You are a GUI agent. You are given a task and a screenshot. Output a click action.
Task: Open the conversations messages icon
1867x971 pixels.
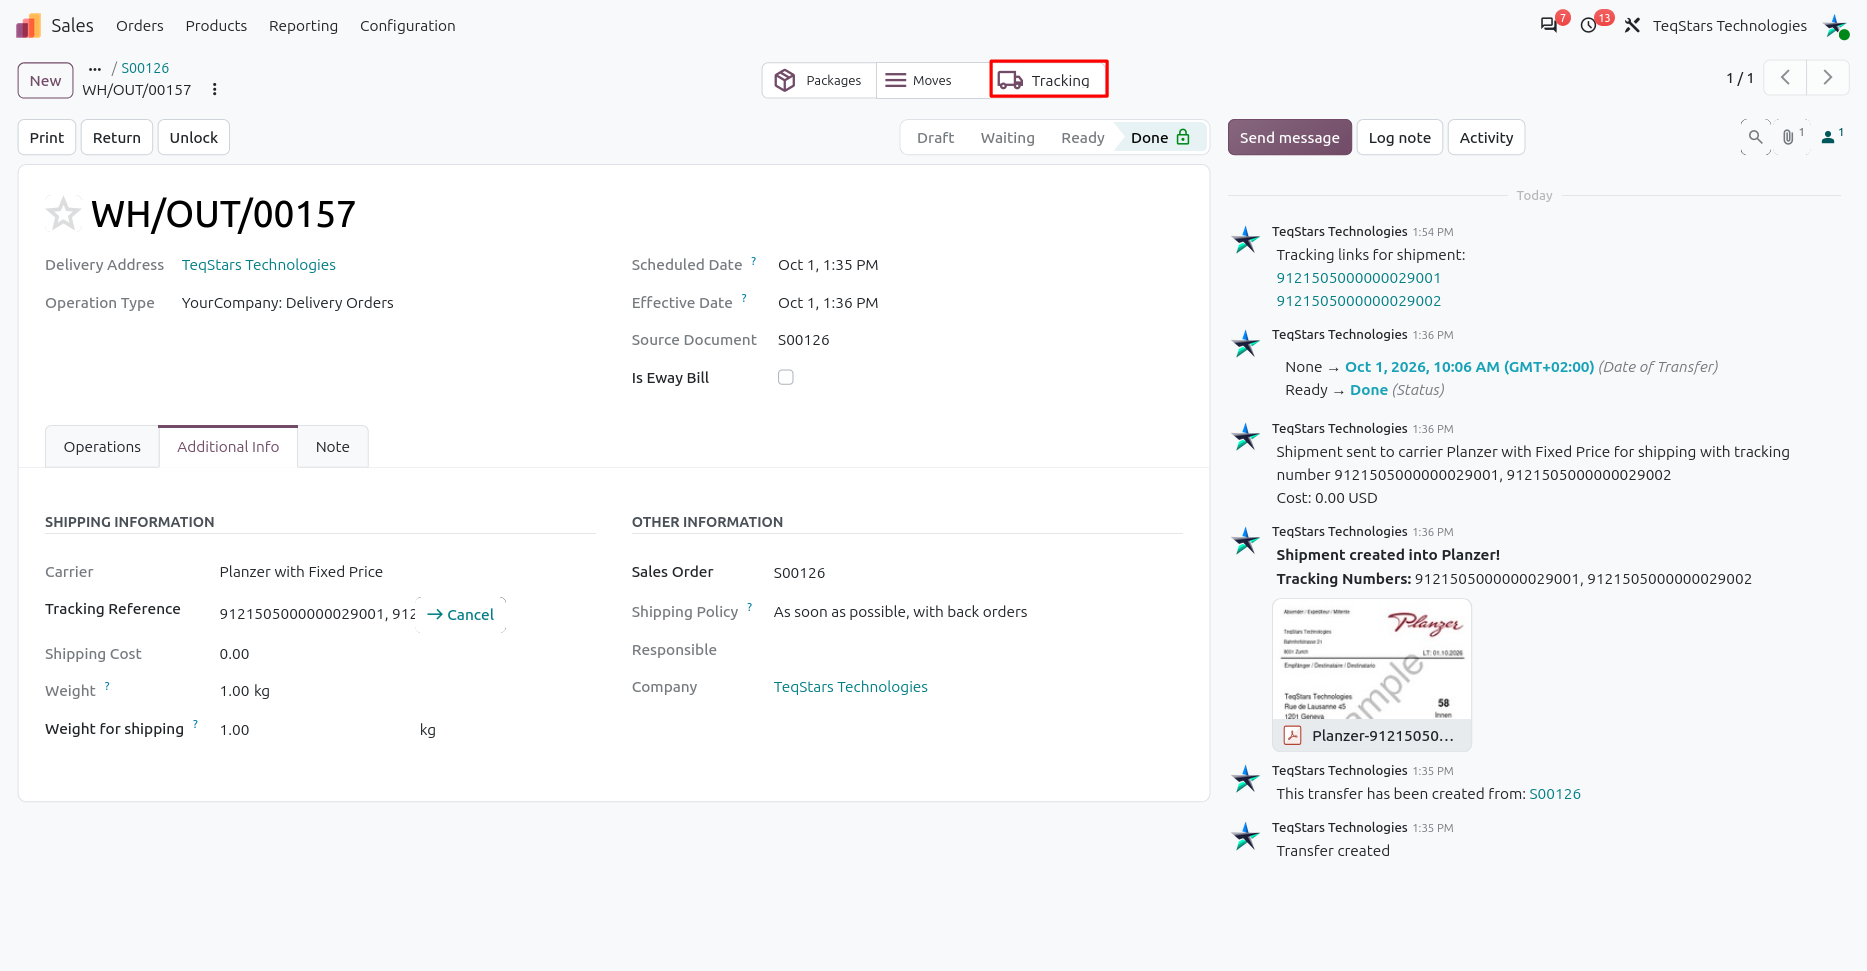[x=1549, y=25]
